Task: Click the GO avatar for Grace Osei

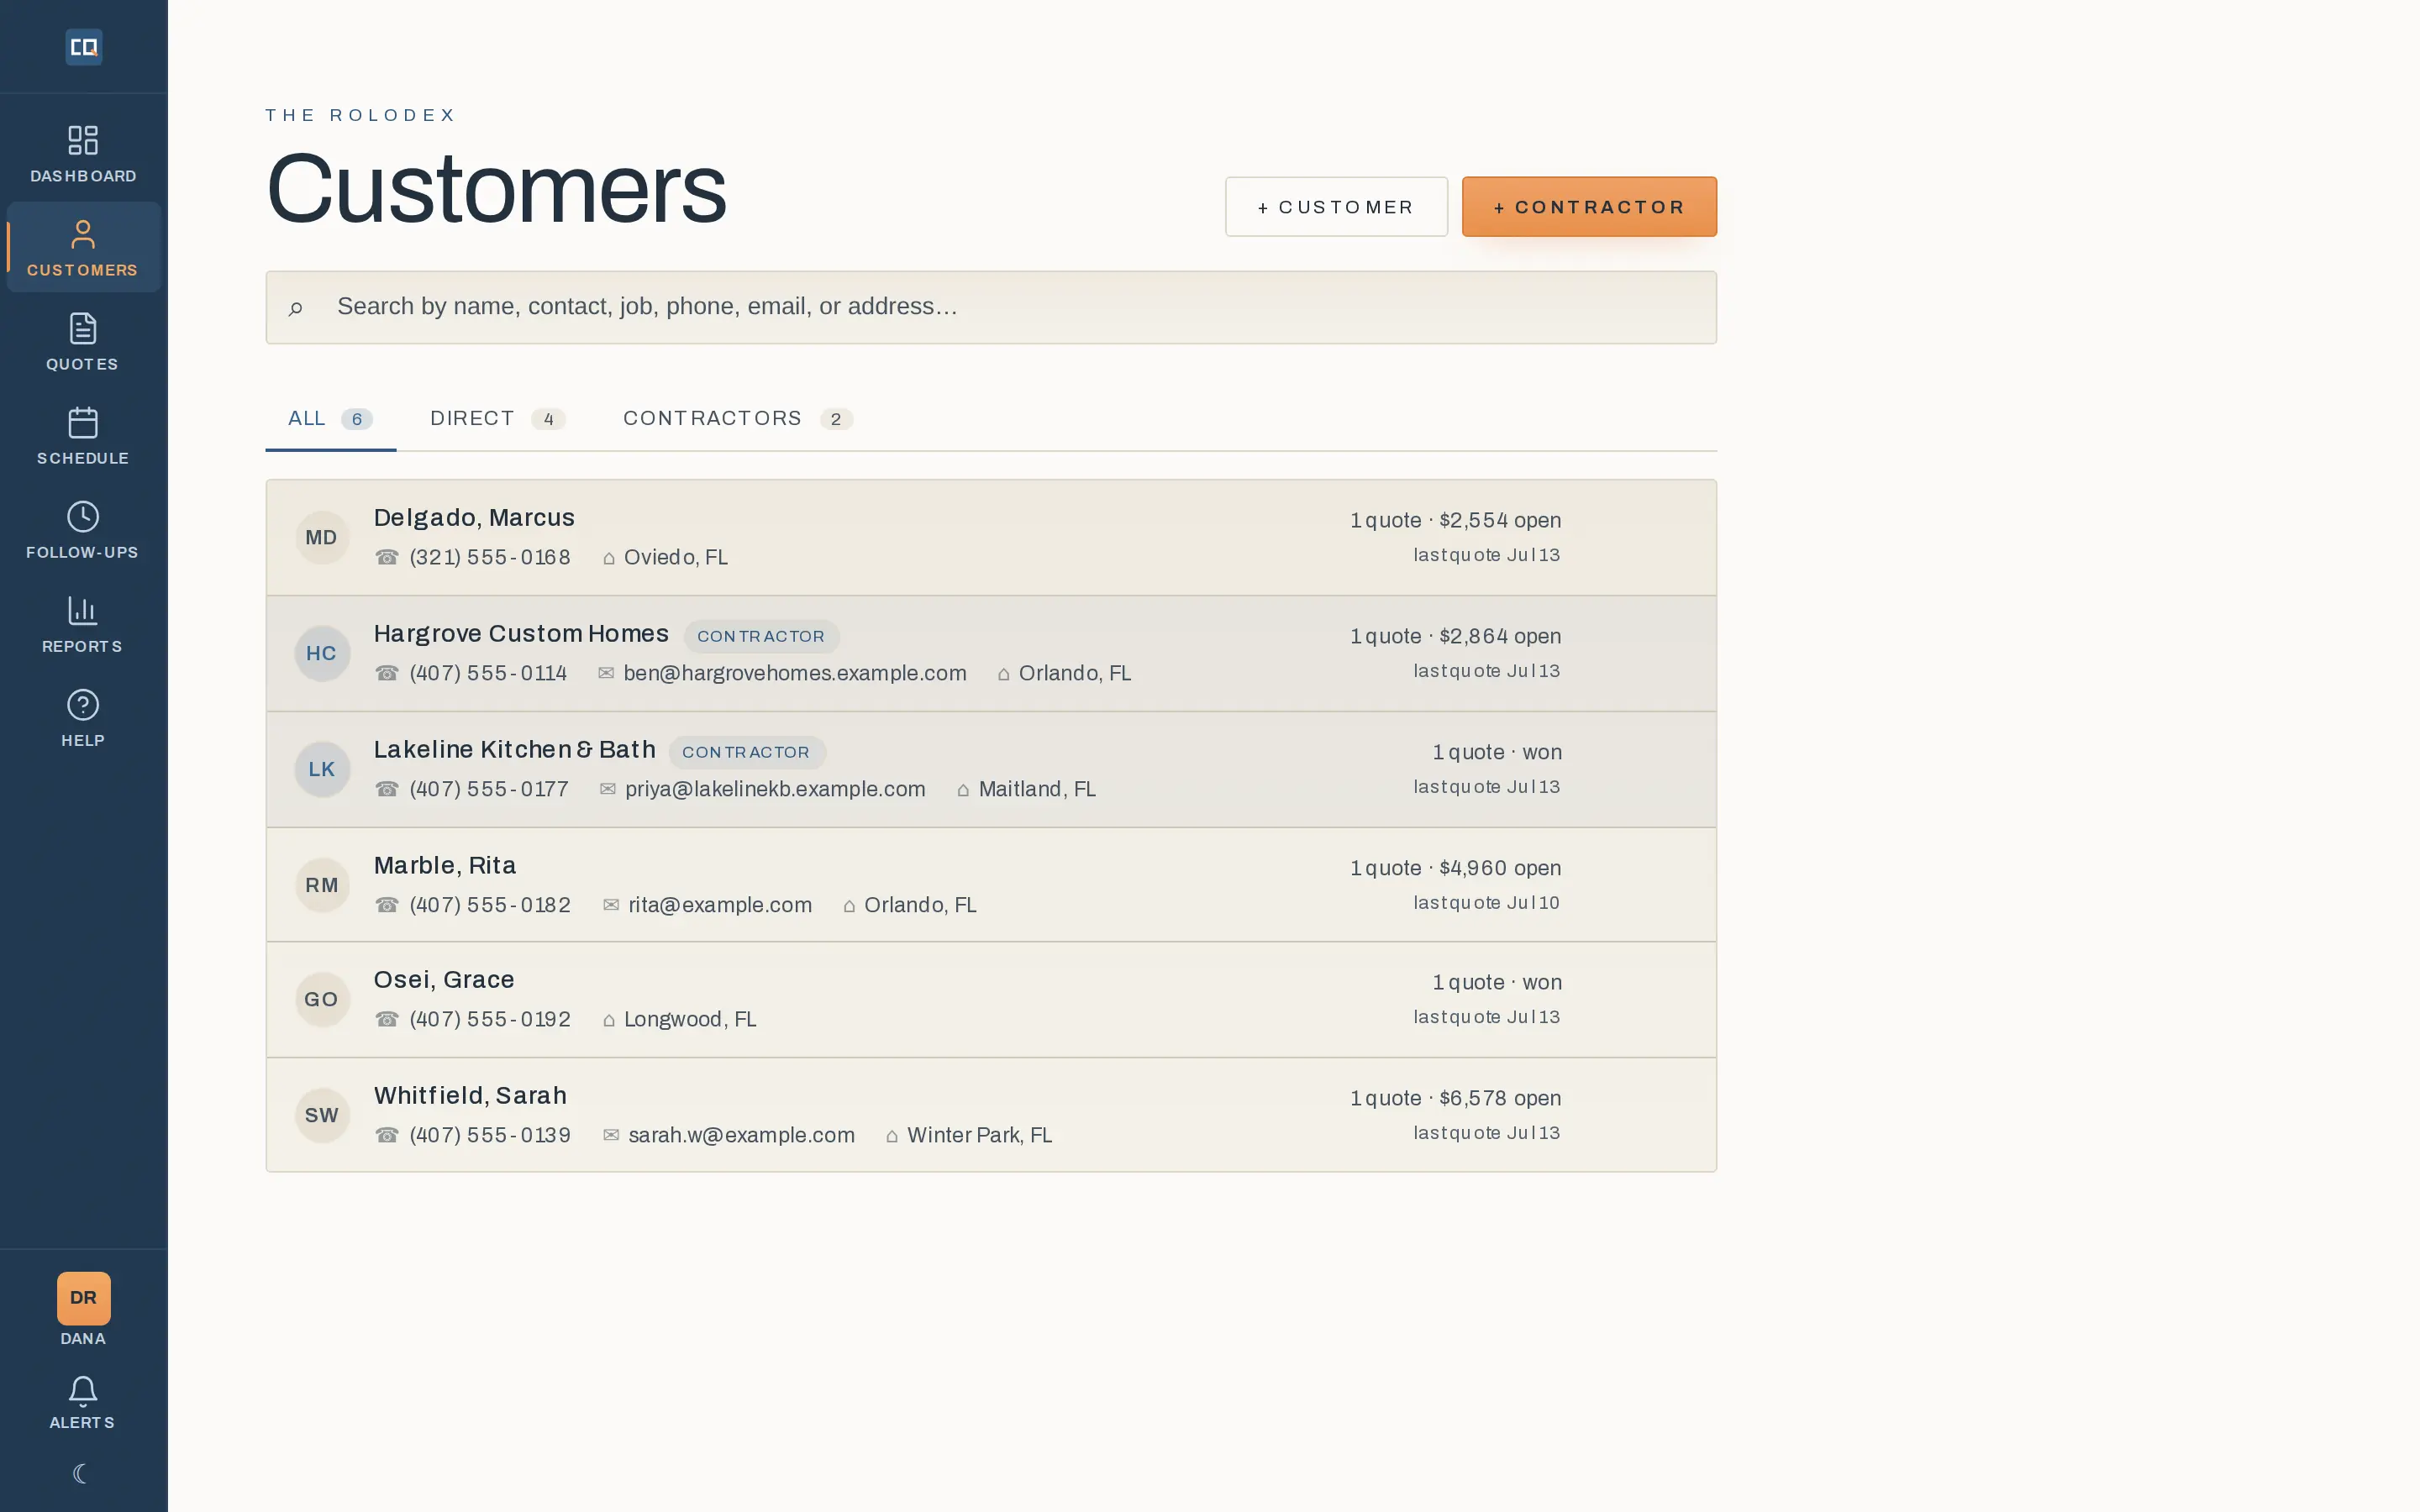Action: [x=321, y=1000]
